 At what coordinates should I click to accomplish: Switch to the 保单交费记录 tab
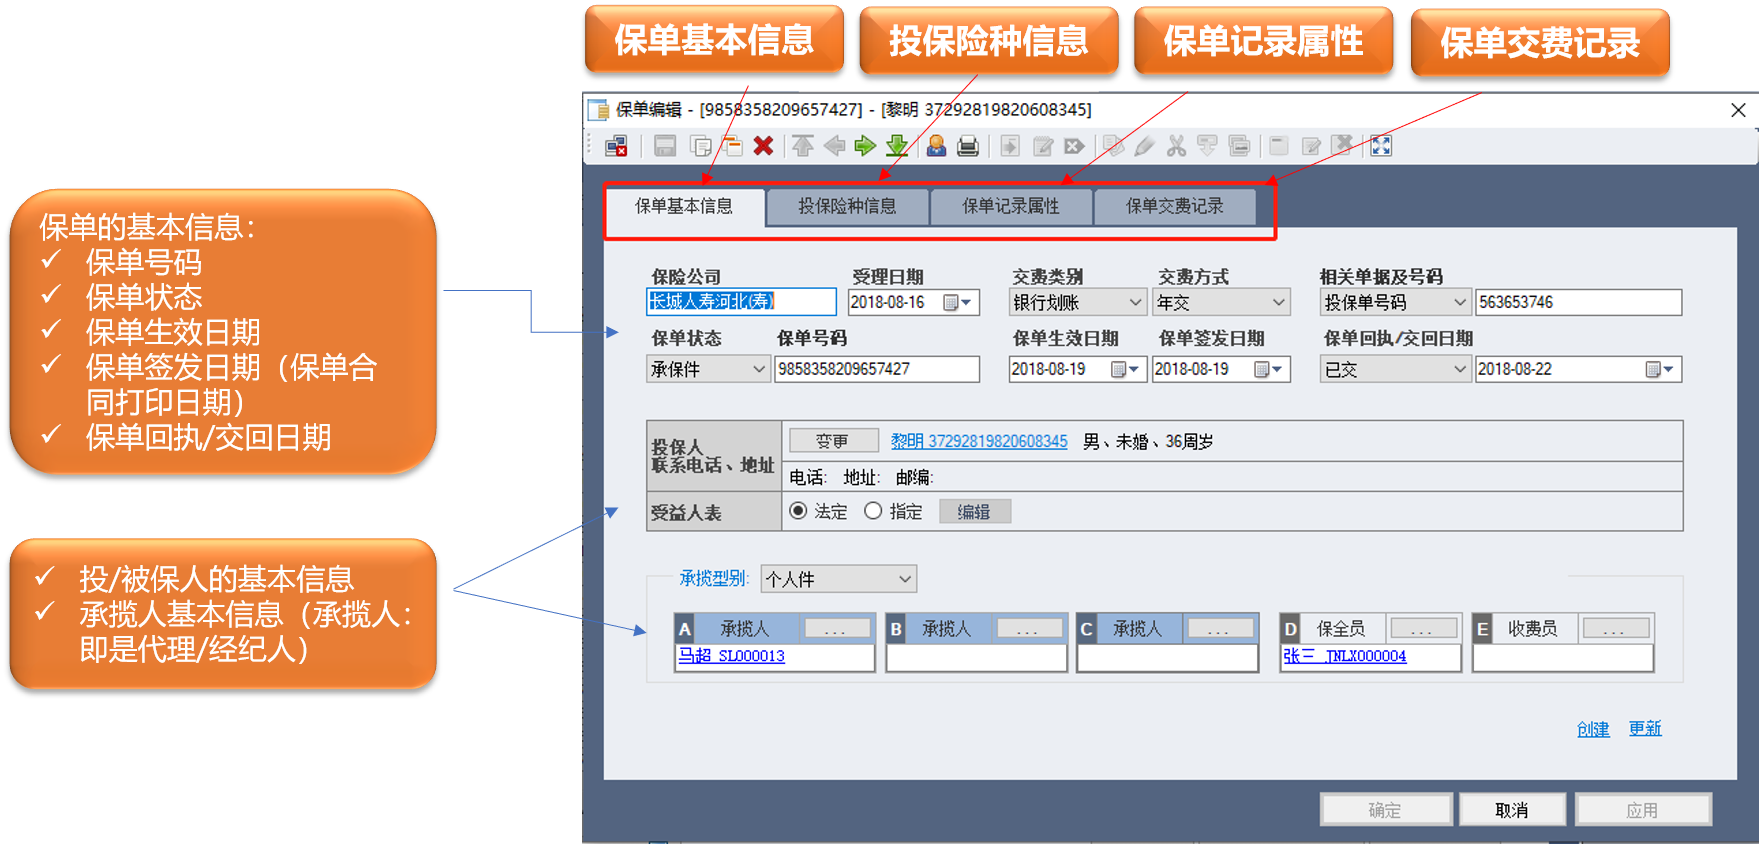coord(1174,206)
